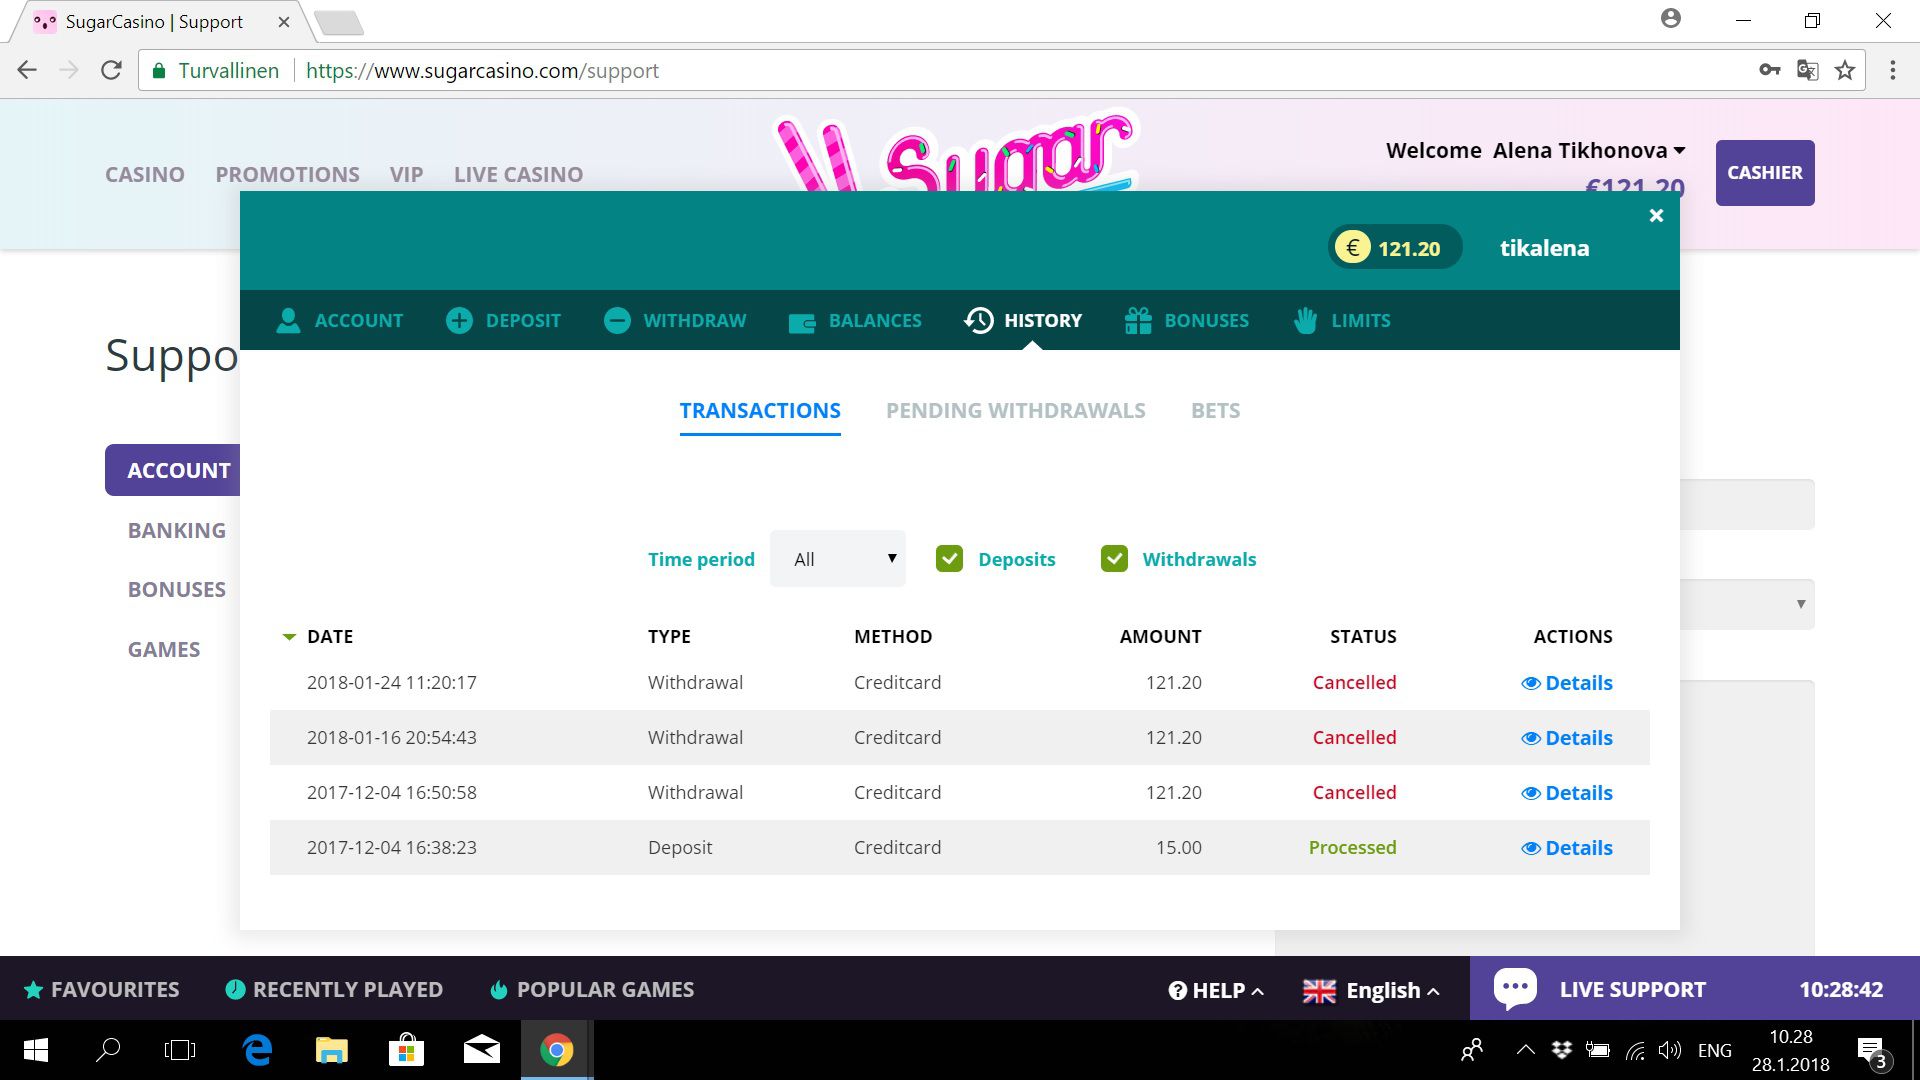Click the saved password key icon
Viewport: 1920px width, 1080px height.
(x=1769, y=70)
